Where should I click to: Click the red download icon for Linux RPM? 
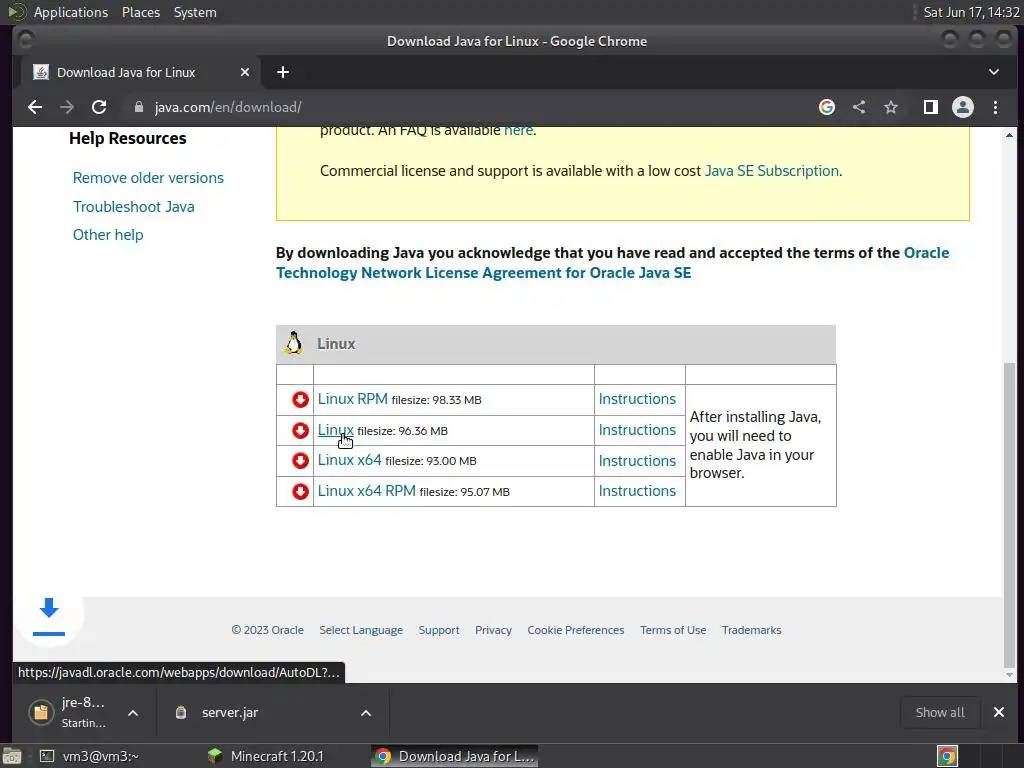point(300,400)
